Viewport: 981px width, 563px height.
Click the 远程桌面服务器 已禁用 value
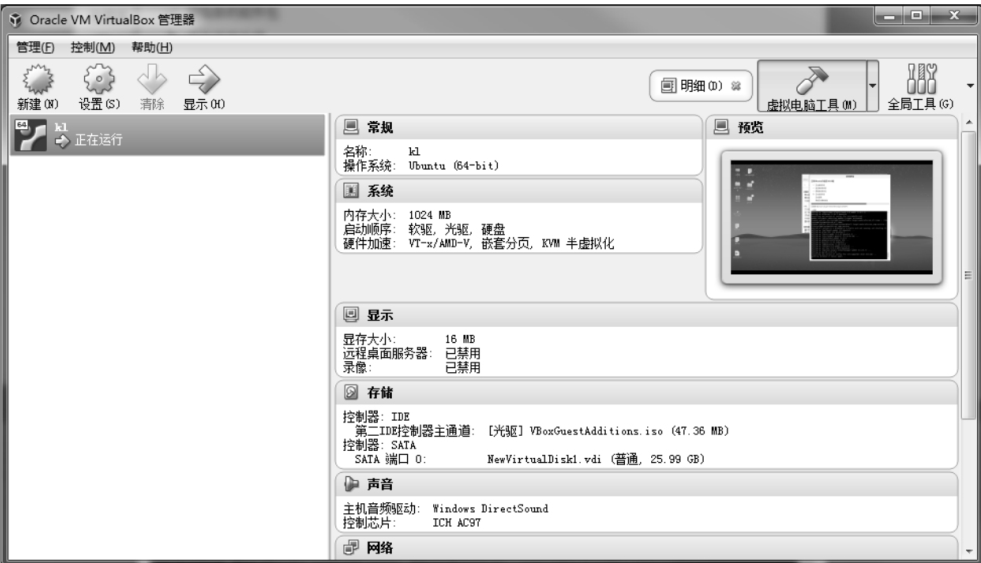[x=462, y=354]
